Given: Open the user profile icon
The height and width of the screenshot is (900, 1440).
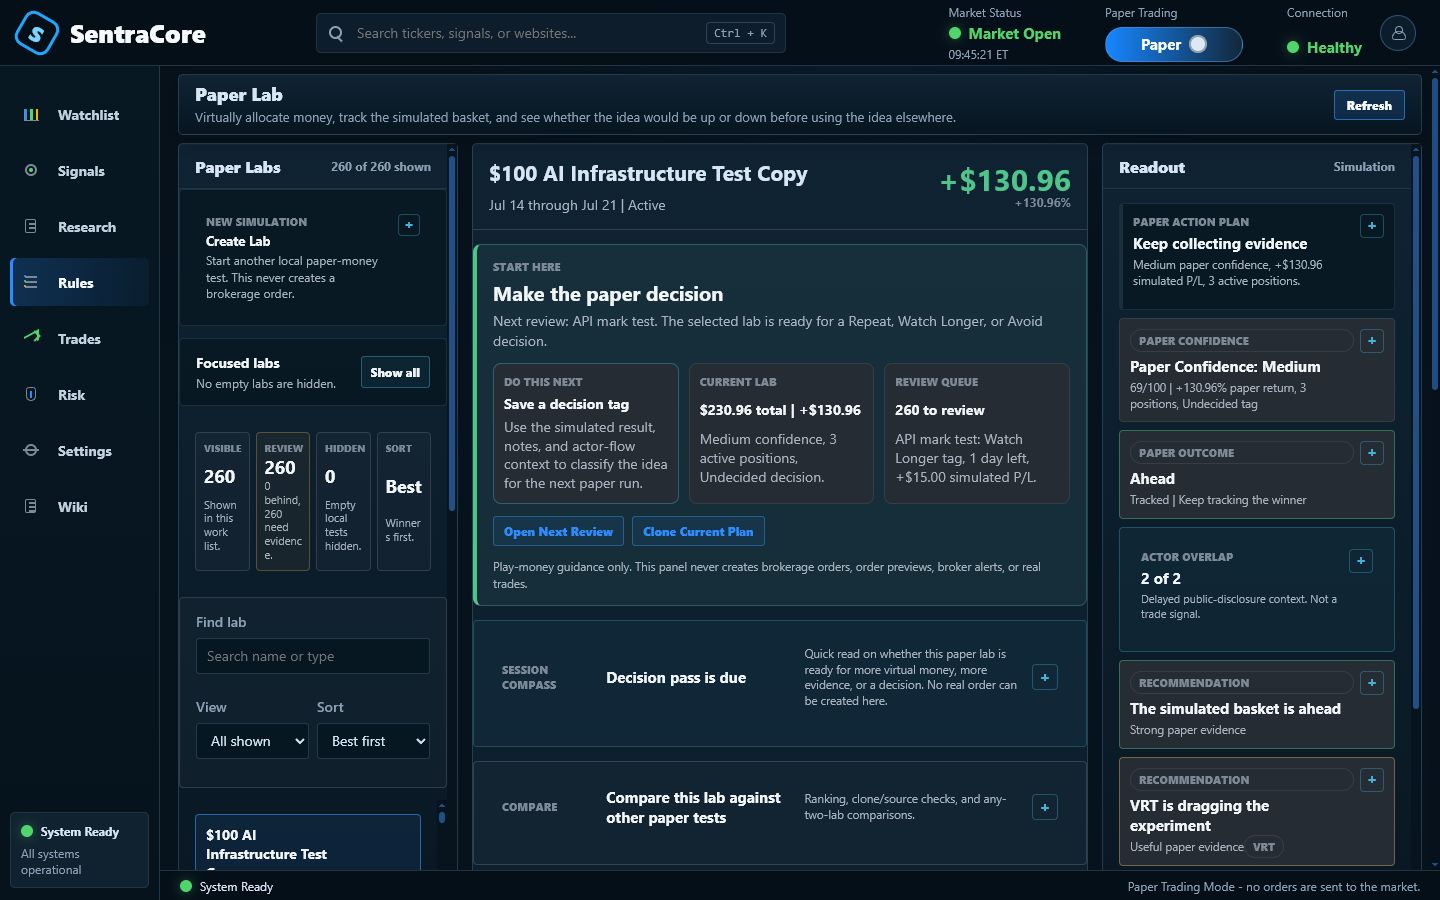Looking at the screenshot, I should [x=1398, y=33].
